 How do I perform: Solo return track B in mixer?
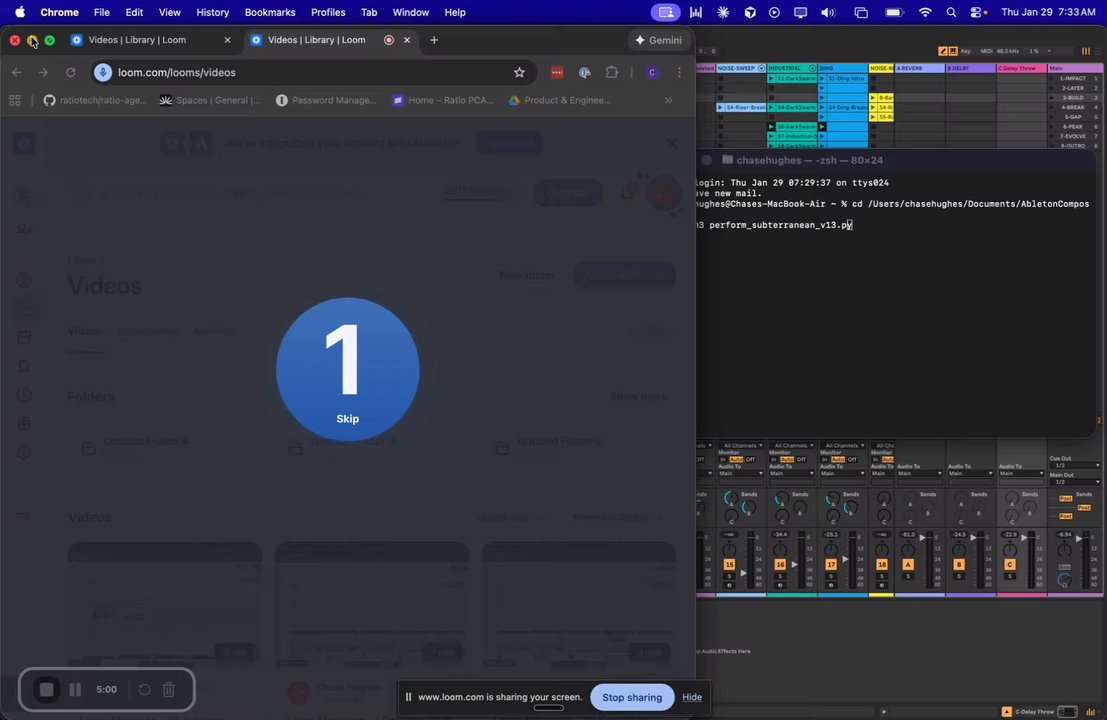coord(959,576)
